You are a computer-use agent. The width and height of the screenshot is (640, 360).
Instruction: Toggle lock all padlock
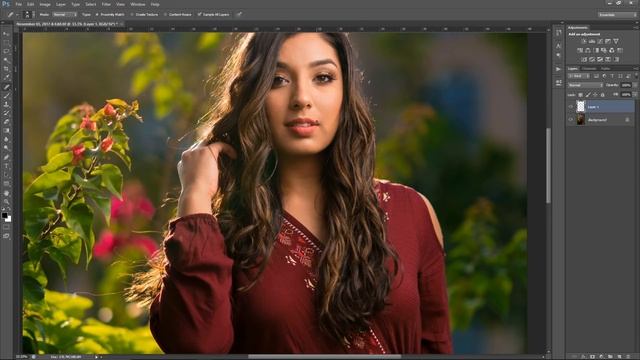pos(602,95)
